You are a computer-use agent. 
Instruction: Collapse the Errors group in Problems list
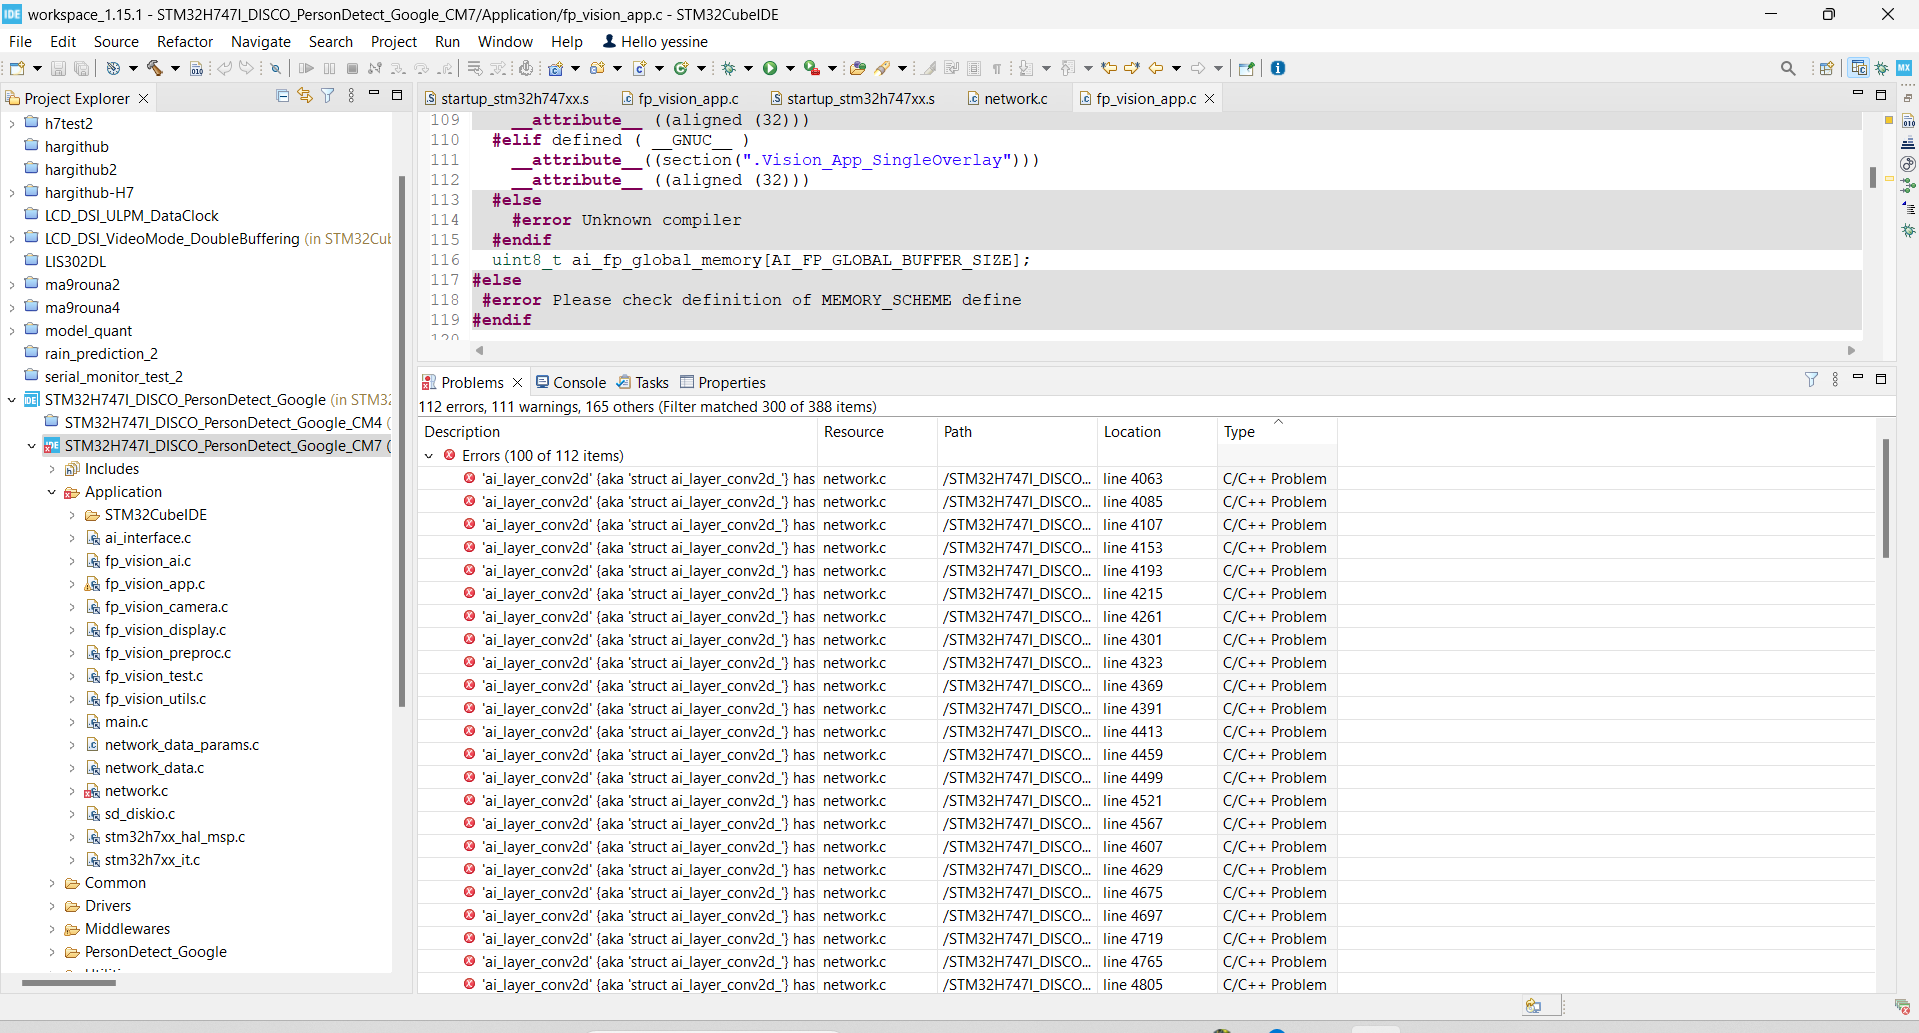coord(429,456)
